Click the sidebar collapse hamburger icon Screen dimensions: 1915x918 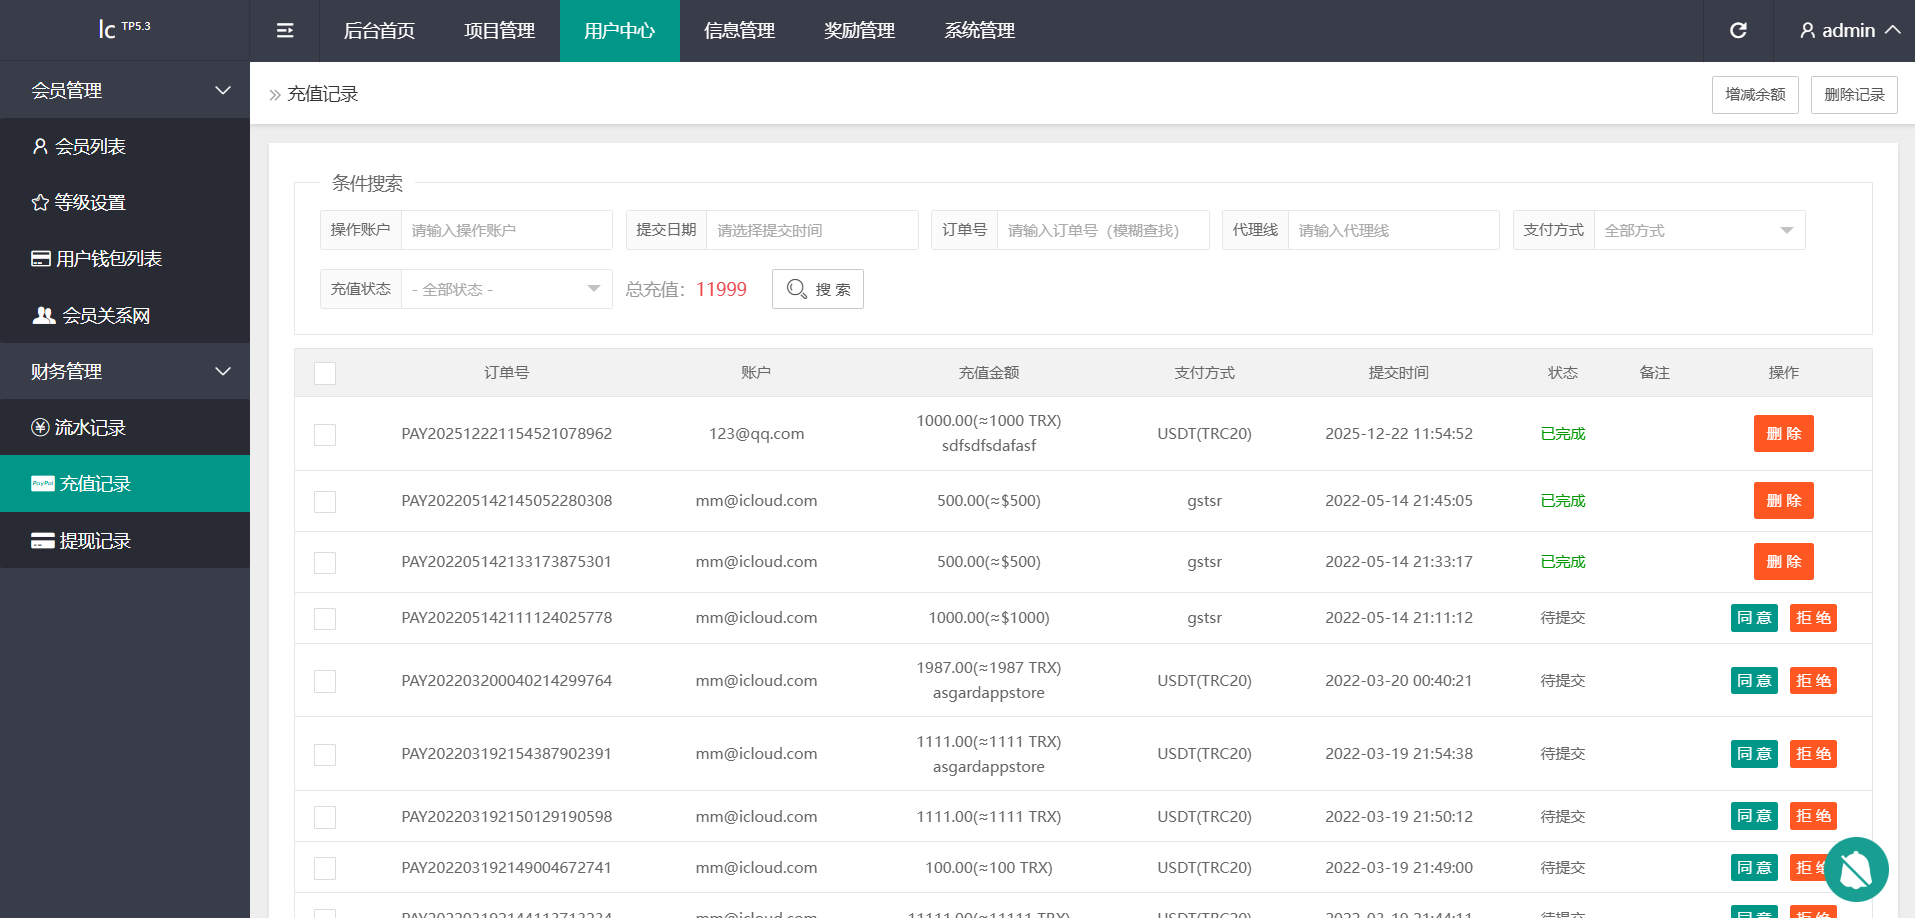pos(285,31)
